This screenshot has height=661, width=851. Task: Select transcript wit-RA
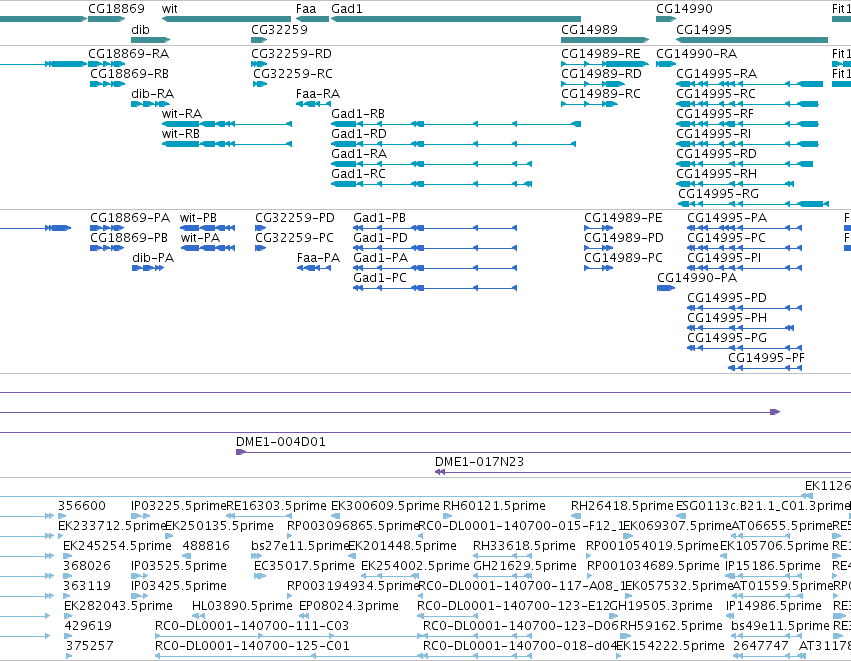[227, 124]
